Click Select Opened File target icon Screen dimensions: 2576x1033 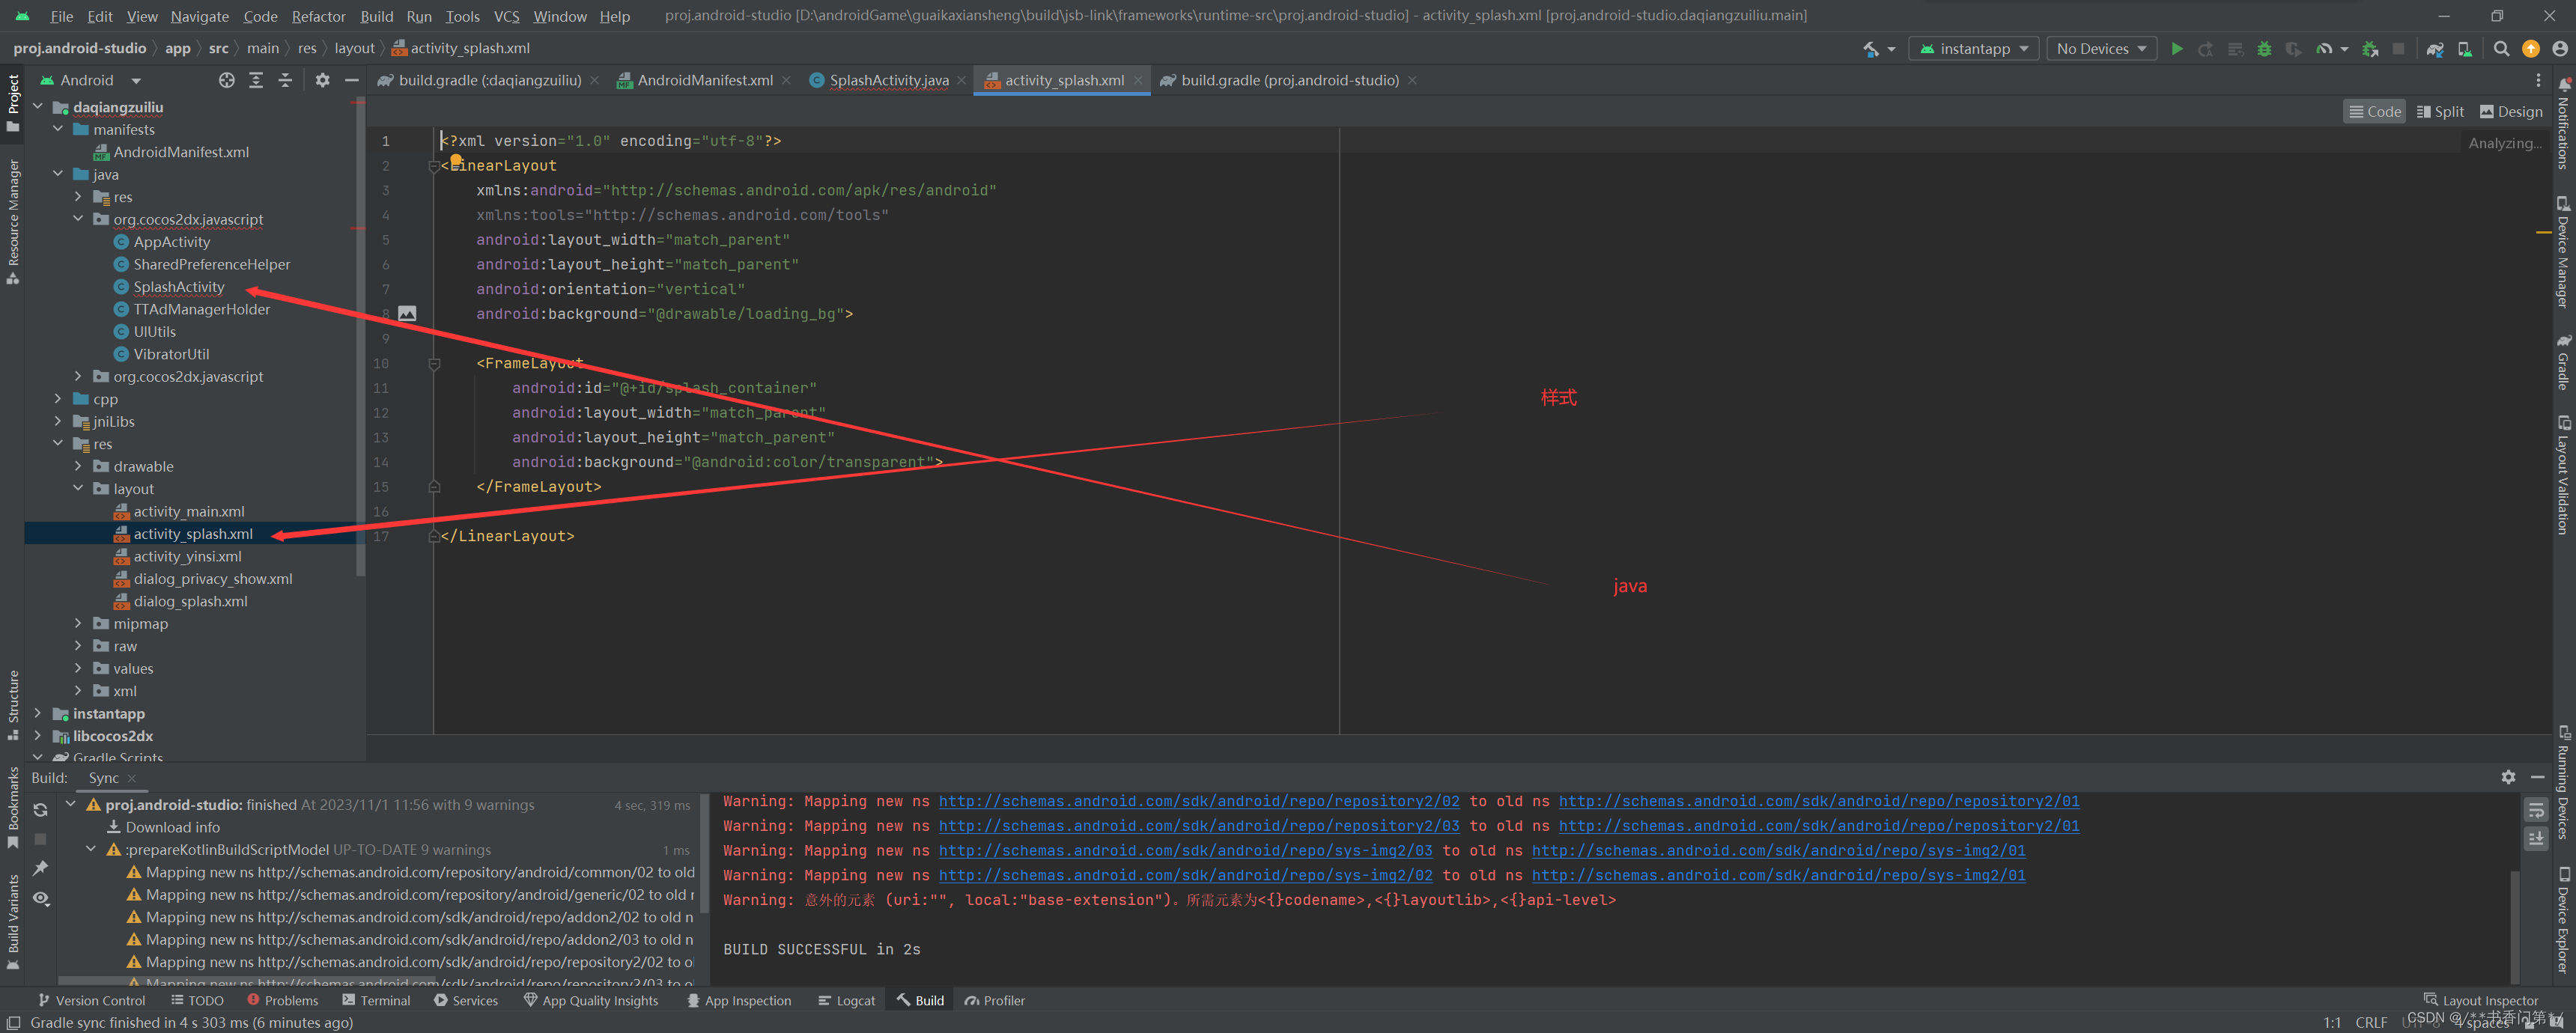click(227, 80)
